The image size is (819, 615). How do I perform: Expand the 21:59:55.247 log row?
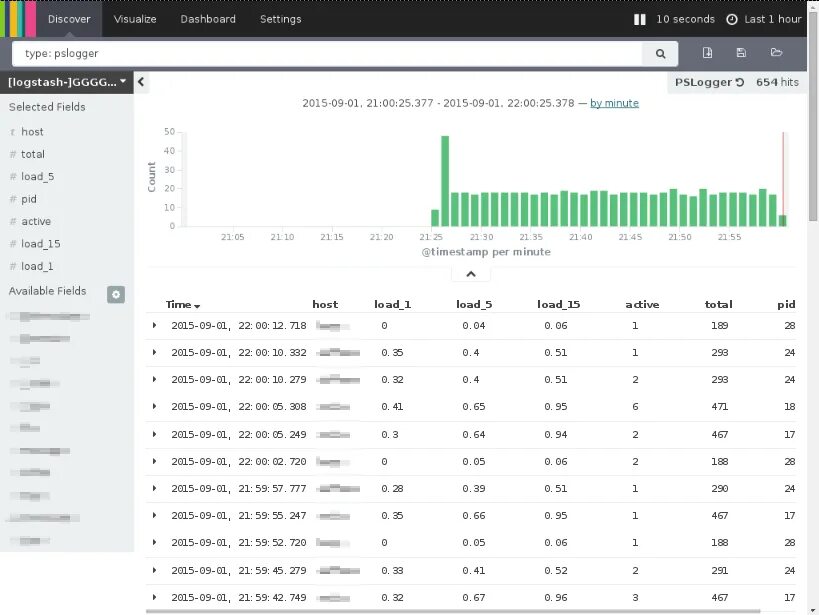click(x=154, y=516)
